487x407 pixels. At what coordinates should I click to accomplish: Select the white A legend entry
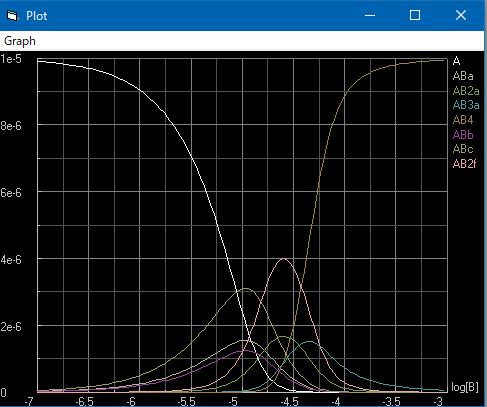point(457,61)
